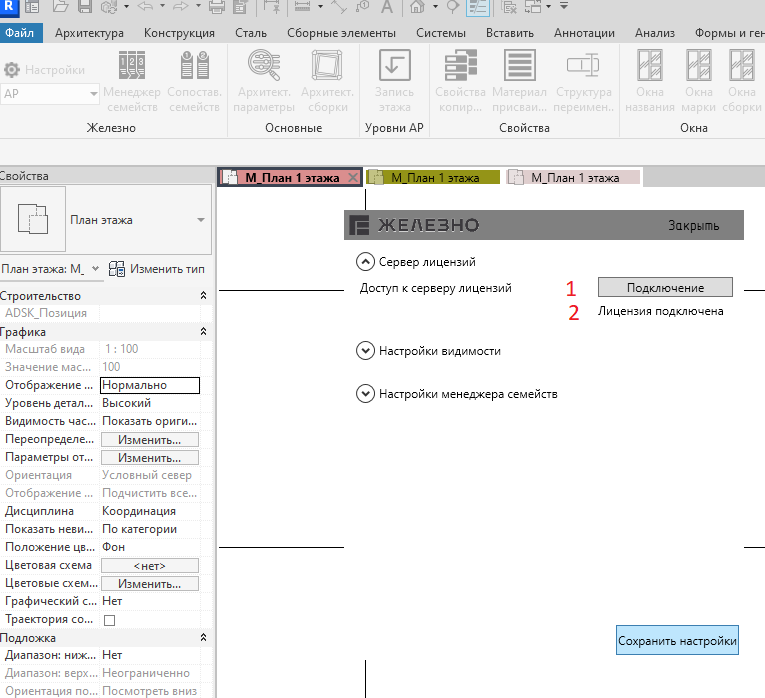Click the Open folder icon in quick access toolbar
Image resolution: width=765 pixels, height=698 pixels.
pos(60,6)
